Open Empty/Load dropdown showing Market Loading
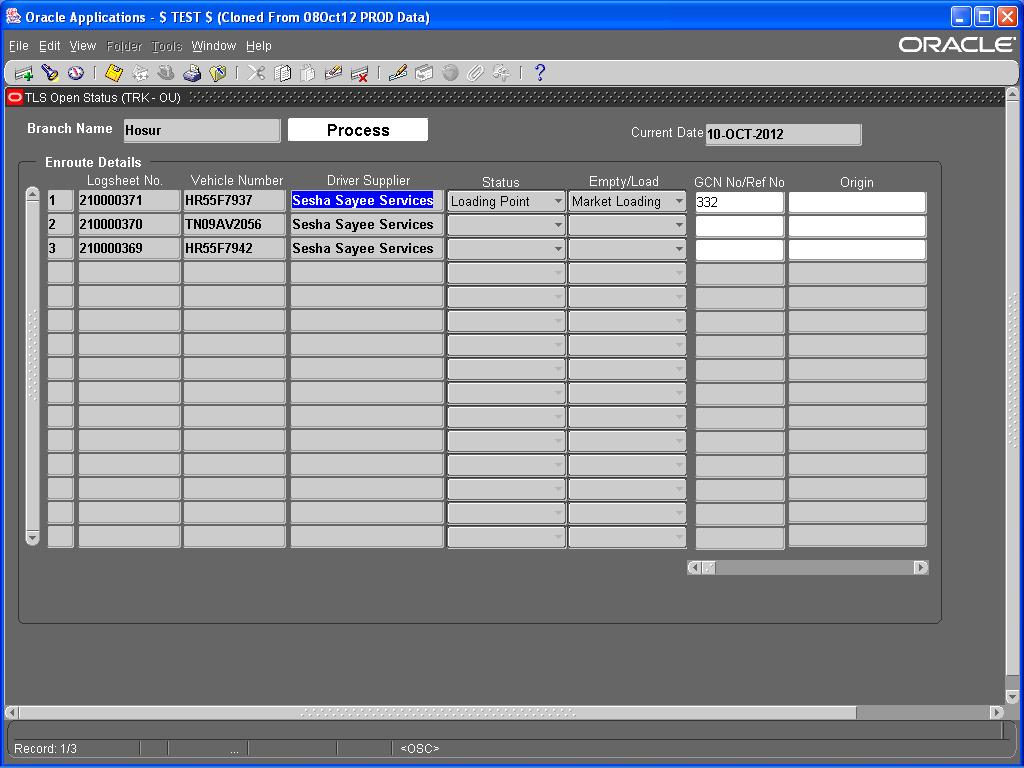This screenshot has height=768, width=1024. pos(627,202)
